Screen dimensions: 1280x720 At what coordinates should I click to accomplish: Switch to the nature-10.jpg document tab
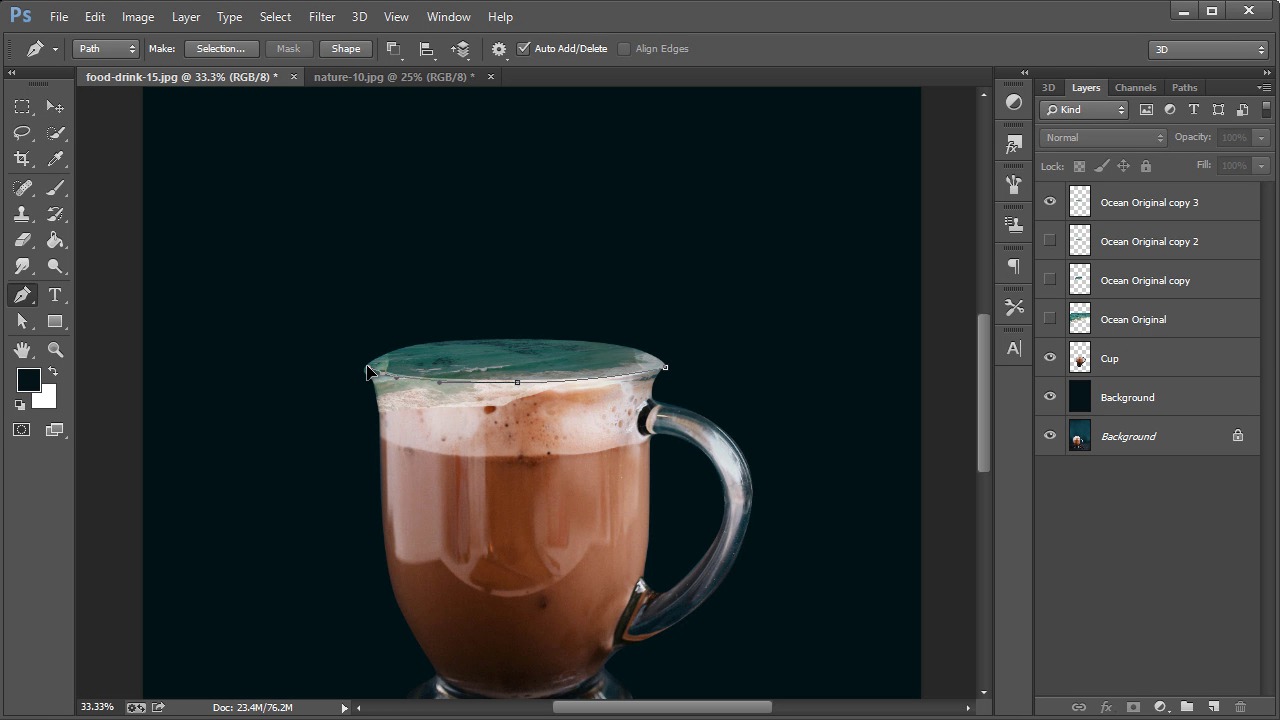(393, 77)
